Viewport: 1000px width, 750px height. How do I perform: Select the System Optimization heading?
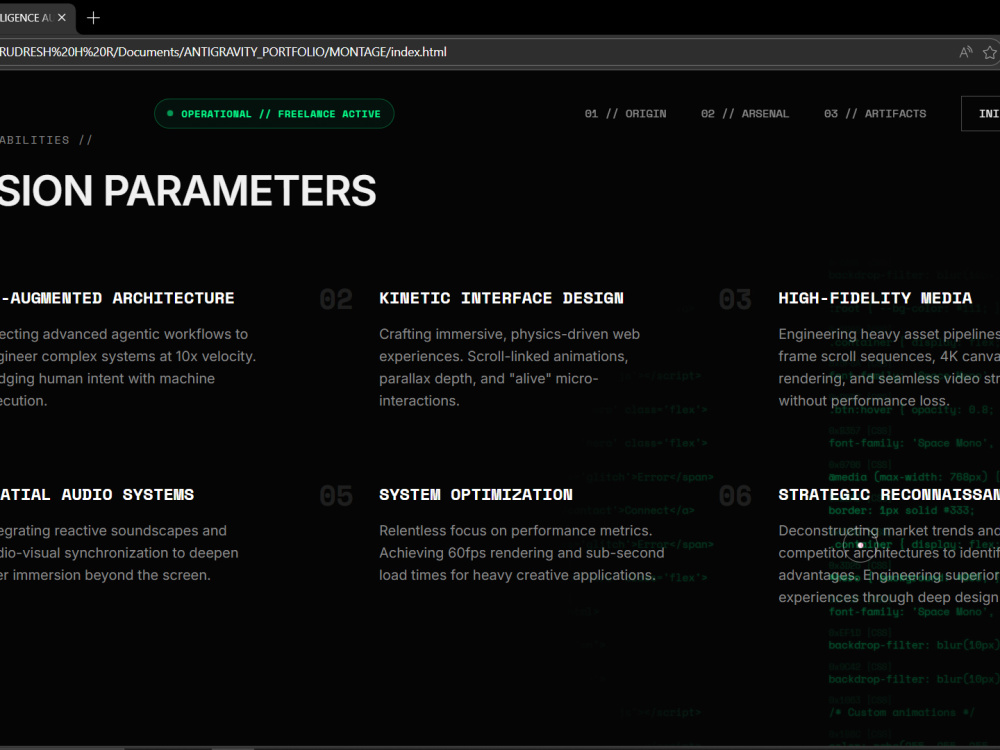tap(476, 494)
